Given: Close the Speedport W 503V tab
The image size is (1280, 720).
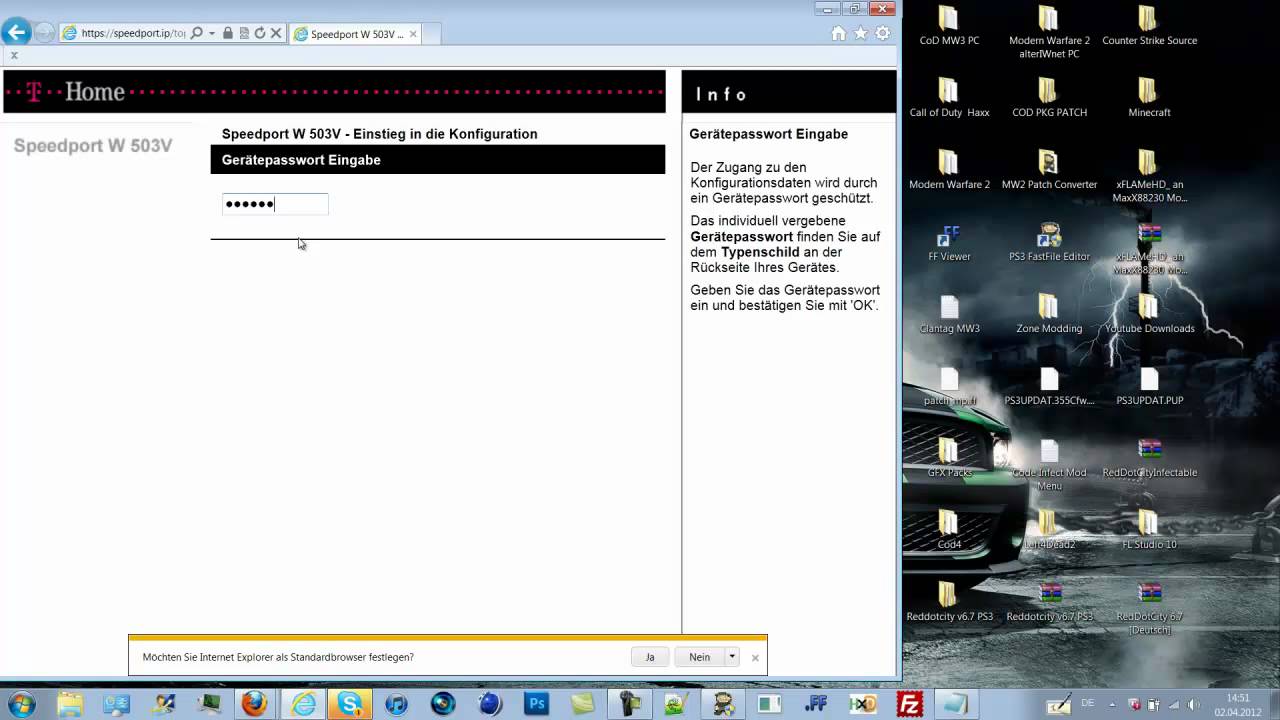Looking at the screenshot, I should click(412, 34).
